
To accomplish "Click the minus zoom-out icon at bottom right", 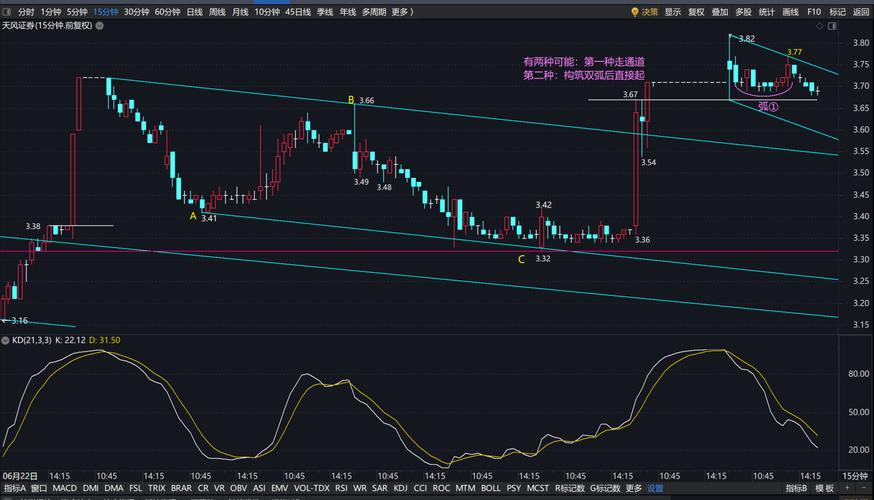I will click(864, 488).
